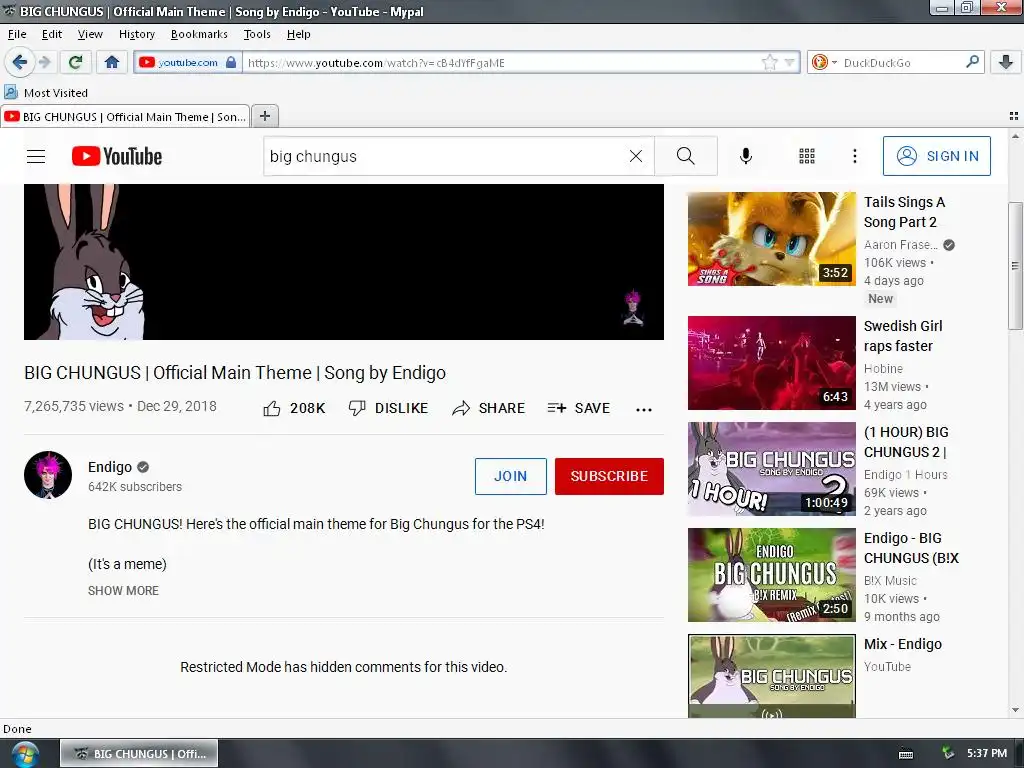Open the Mix - Endigo playlist thumbnail
1024x768 pixels.
[x=771, y=677]
